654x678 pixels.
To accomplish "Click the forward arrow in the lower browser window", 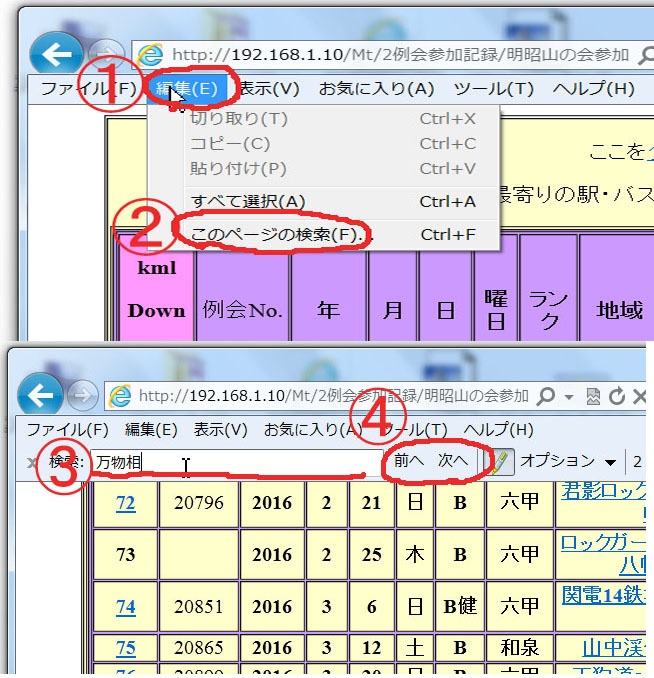I will 83,396.
